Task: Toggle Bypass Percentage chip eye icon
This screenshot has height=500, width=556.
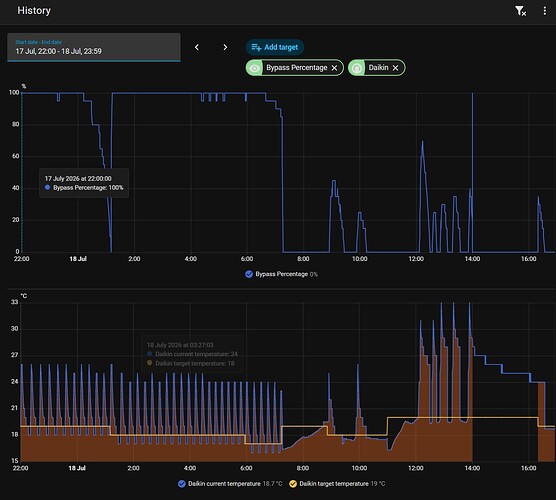Action: [x=255, y=68]
